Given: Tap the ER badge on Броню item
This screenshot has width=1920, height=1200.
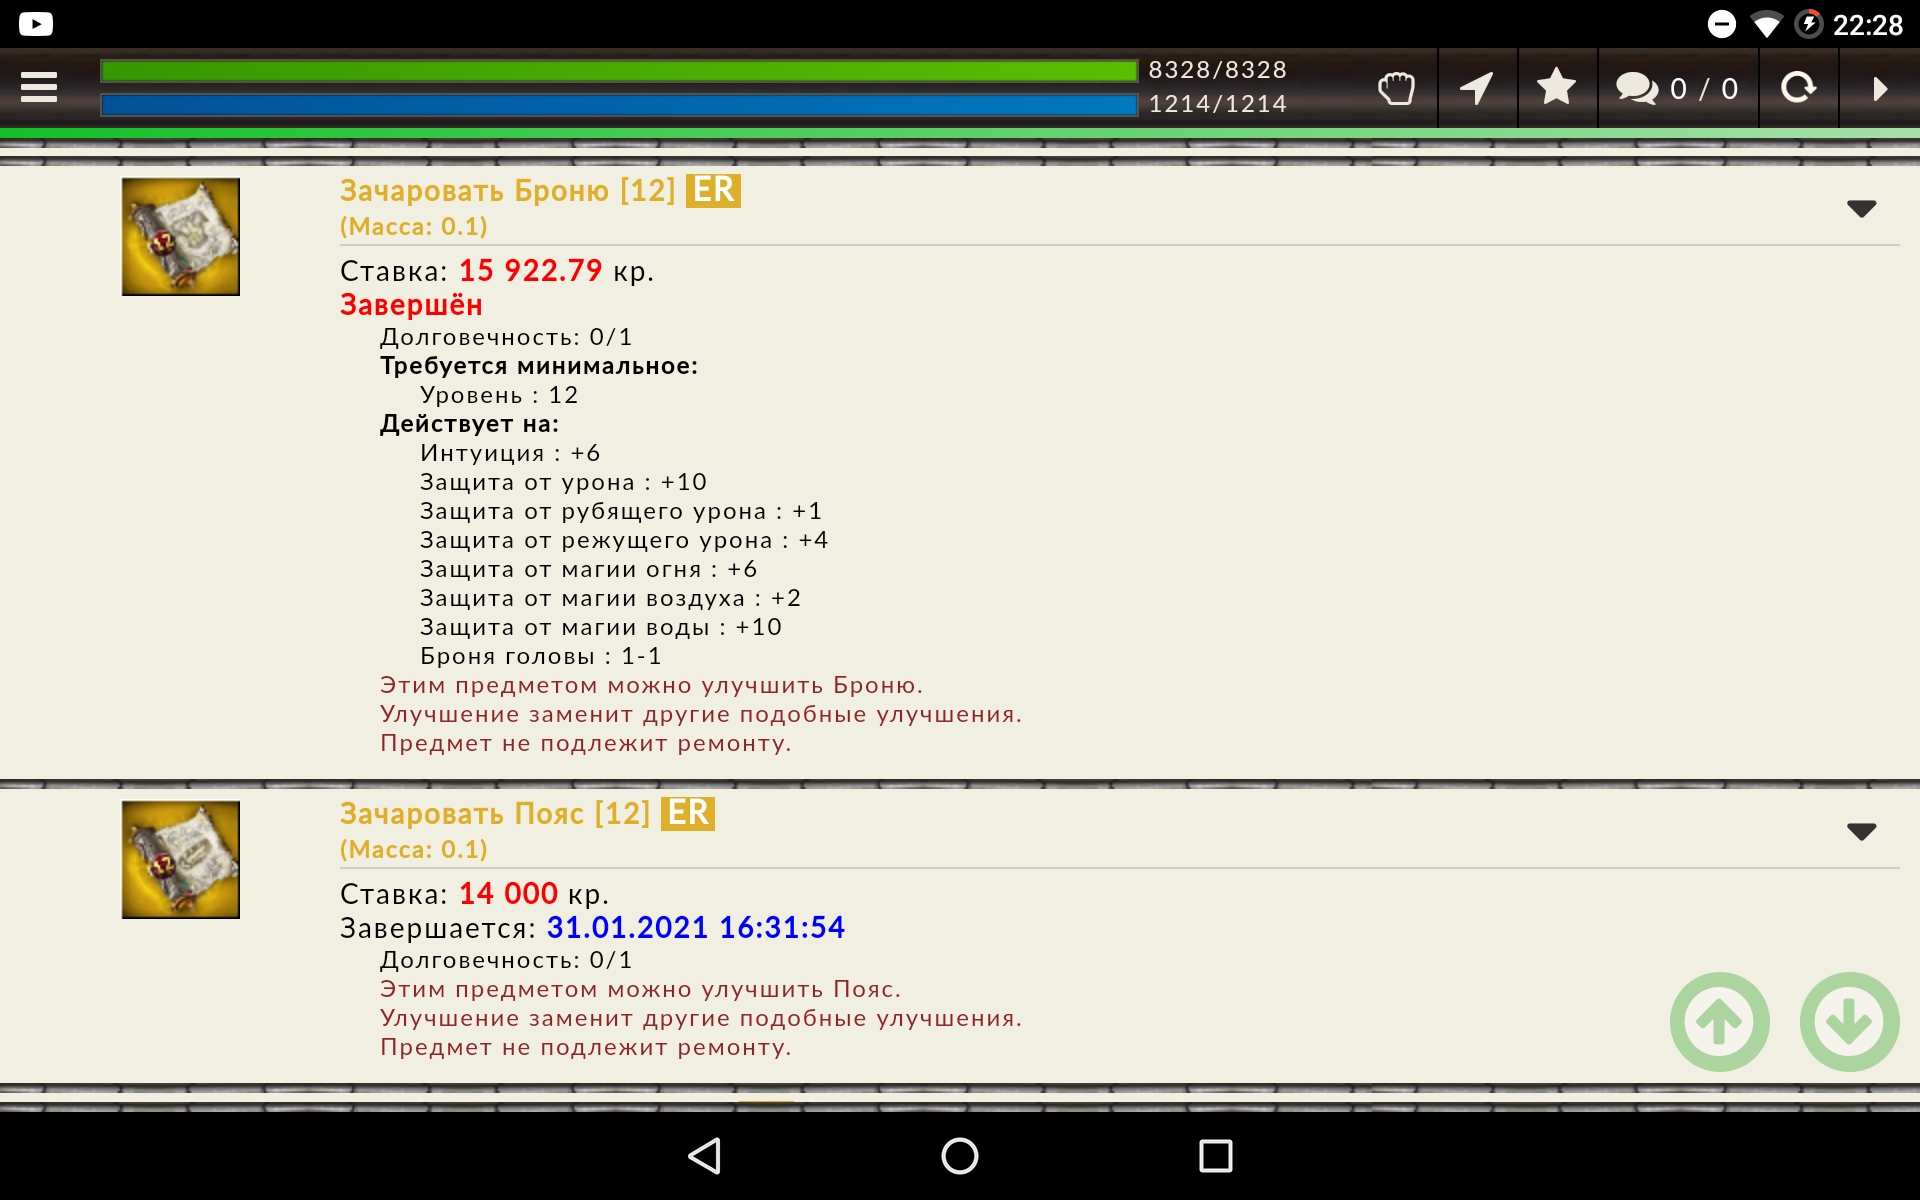Looking at the screenshot, I should [713, 190].
